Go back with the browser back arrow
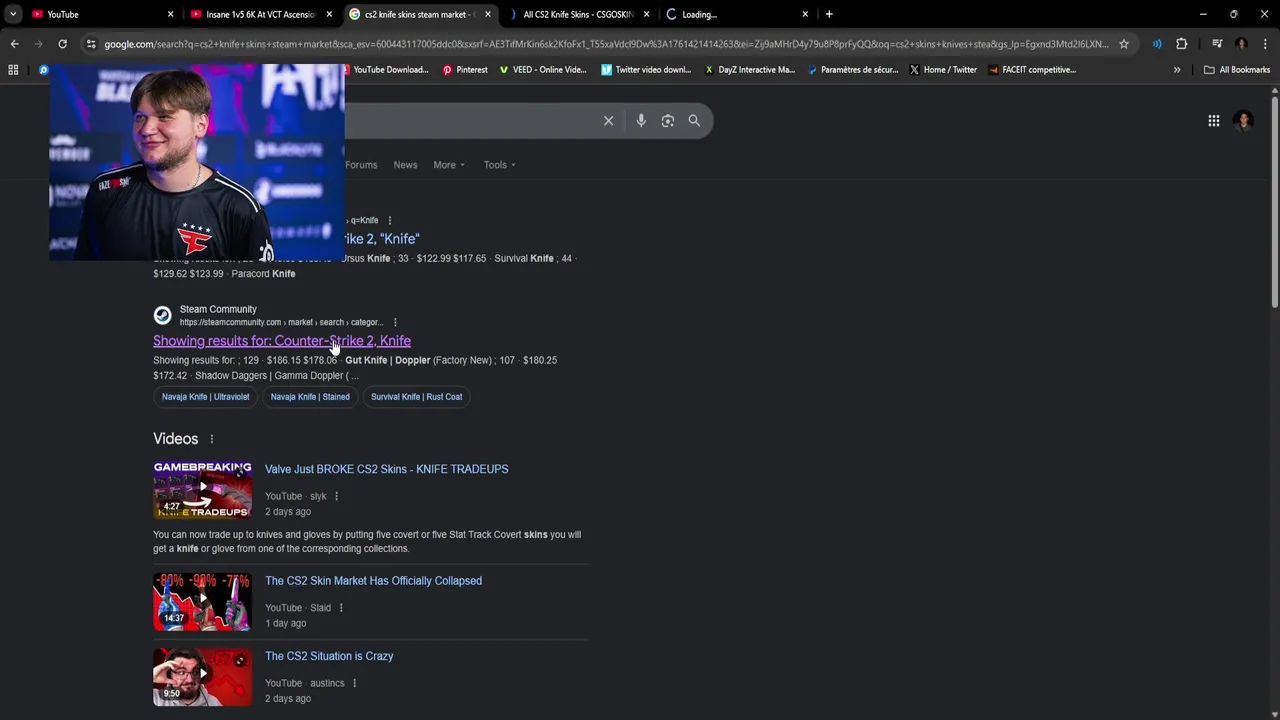The height and width of the screenshot is (720, 1280). [x=14, y=44]
